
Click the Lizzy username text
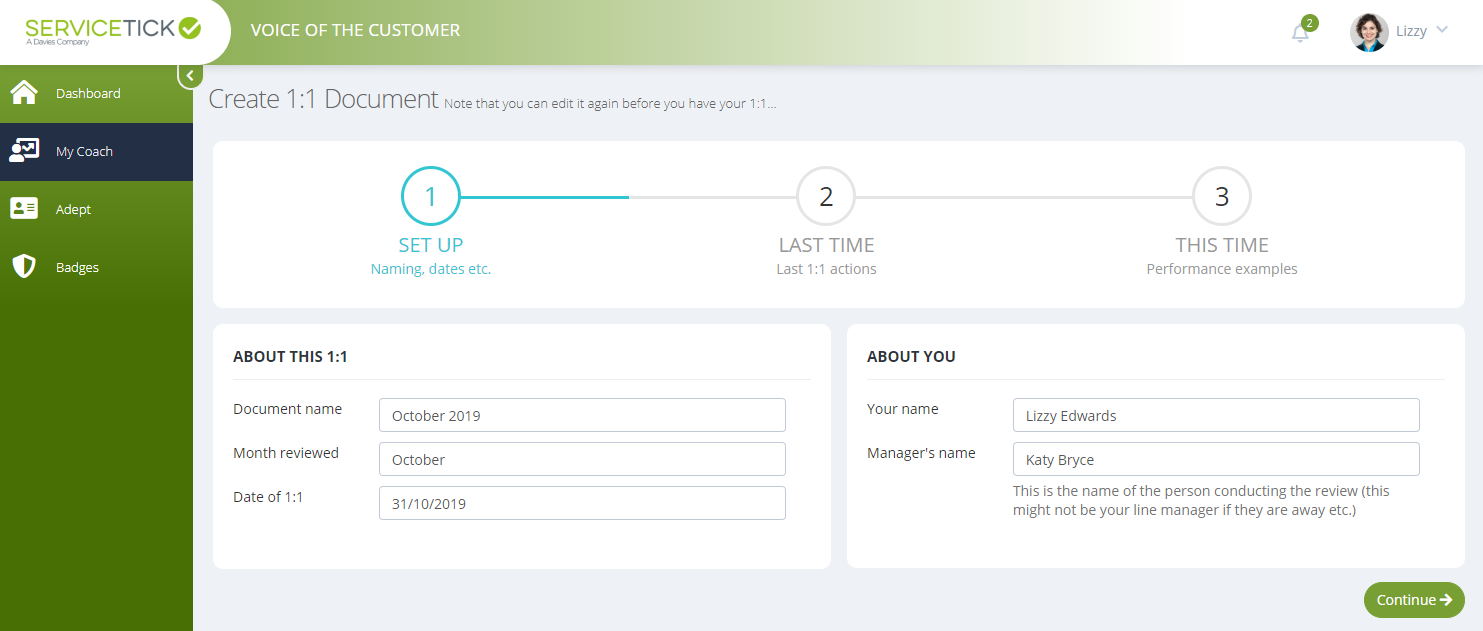1411,31
